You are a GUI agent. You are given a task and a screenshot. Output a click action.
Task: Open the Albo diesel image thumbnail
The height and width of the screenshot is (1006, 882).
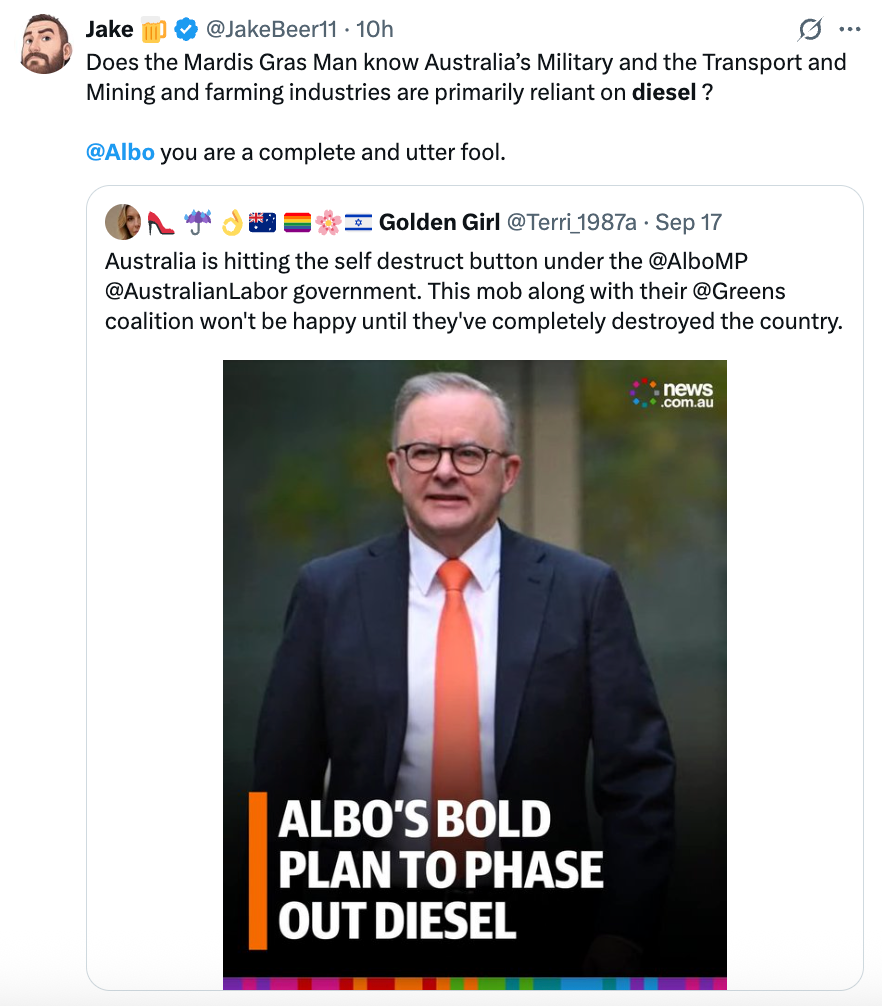474,600
